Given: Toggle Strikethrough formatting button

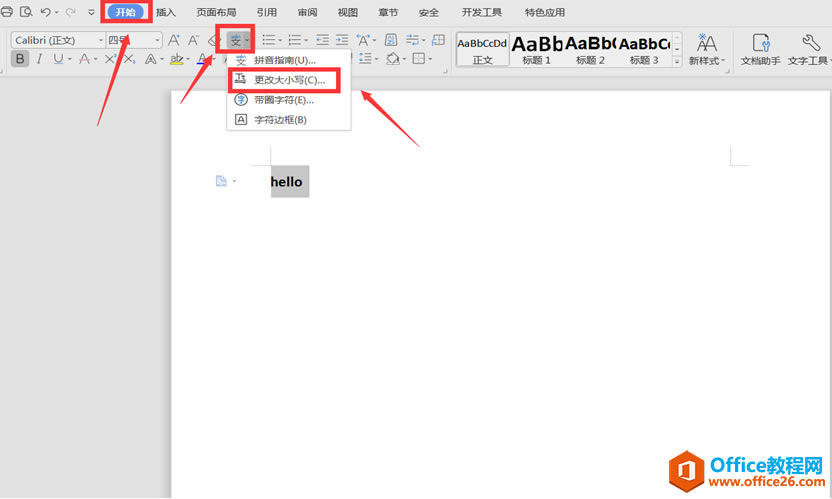Looking at the screenshot, I should [84, 59].
